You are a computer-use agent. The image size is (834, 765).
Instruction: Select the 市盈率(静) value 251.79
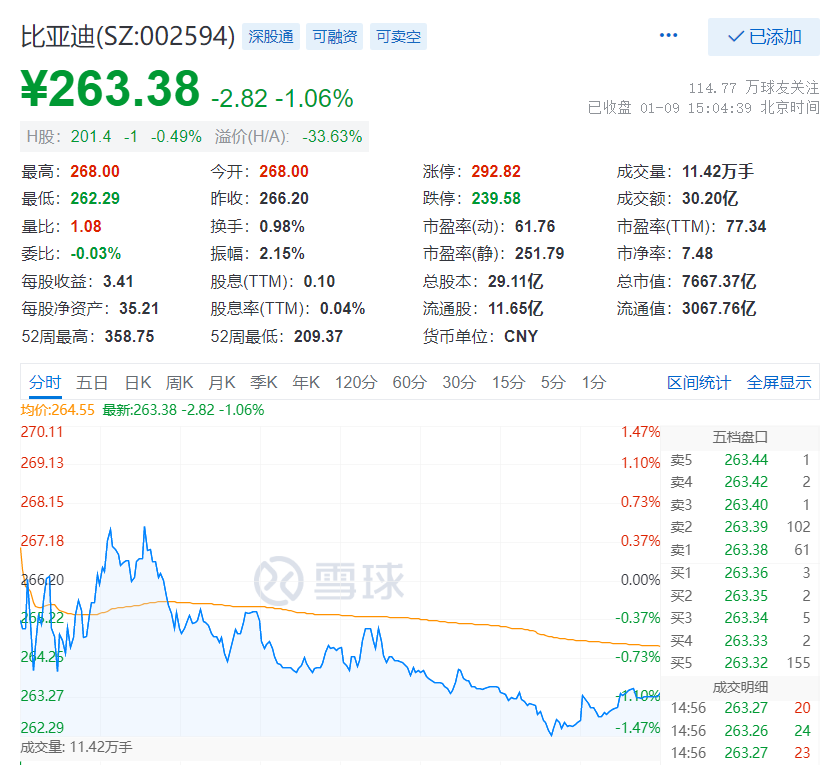click(x=539, y=254)
